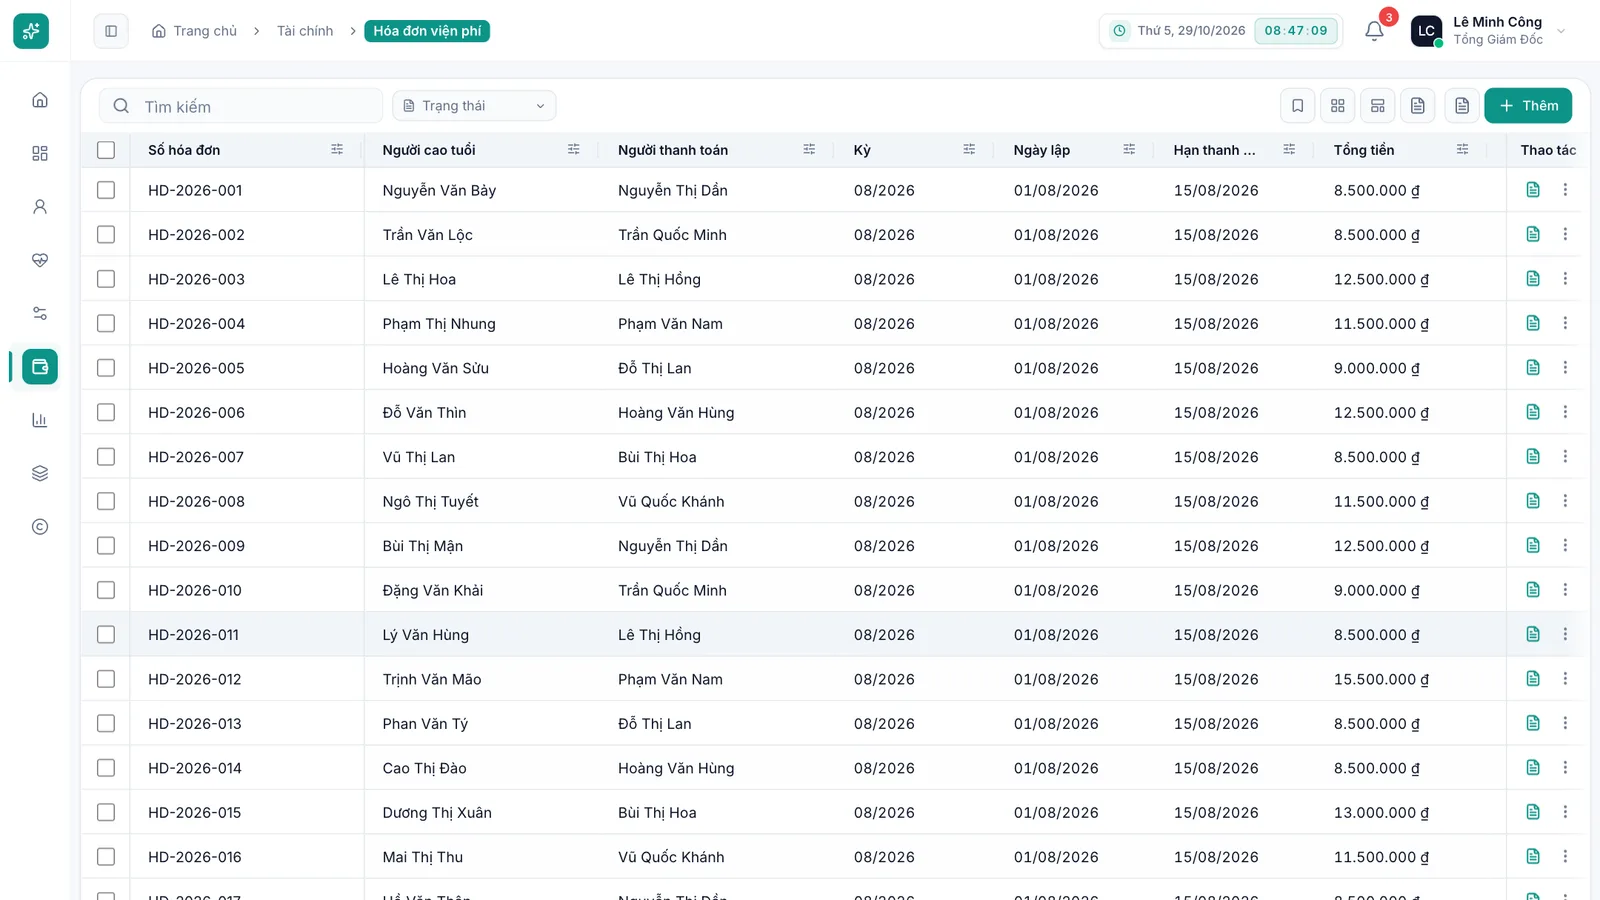Open the user profile icon in sidebar

(x=40, y=207)
